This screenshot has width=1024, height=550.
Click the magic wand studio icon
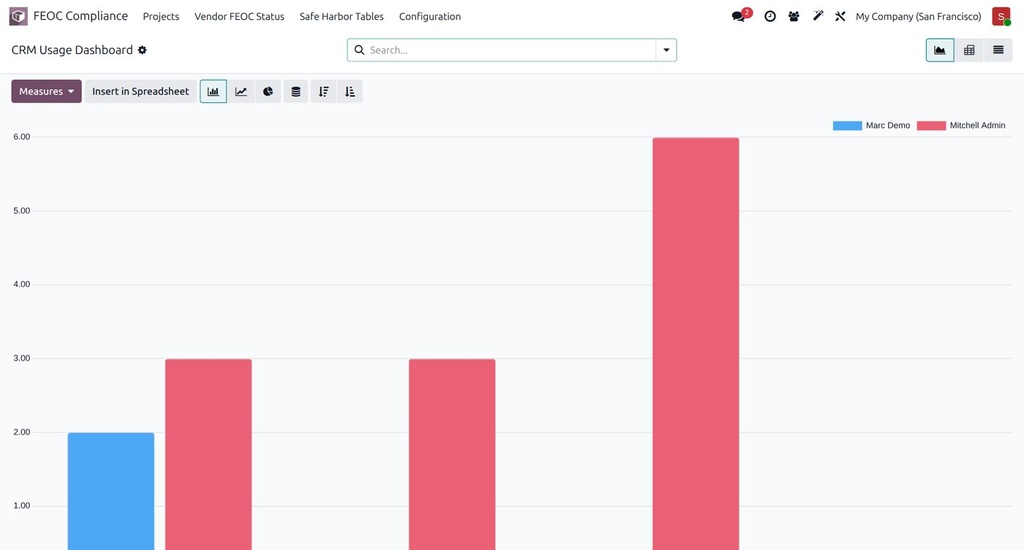coord(818,16)
